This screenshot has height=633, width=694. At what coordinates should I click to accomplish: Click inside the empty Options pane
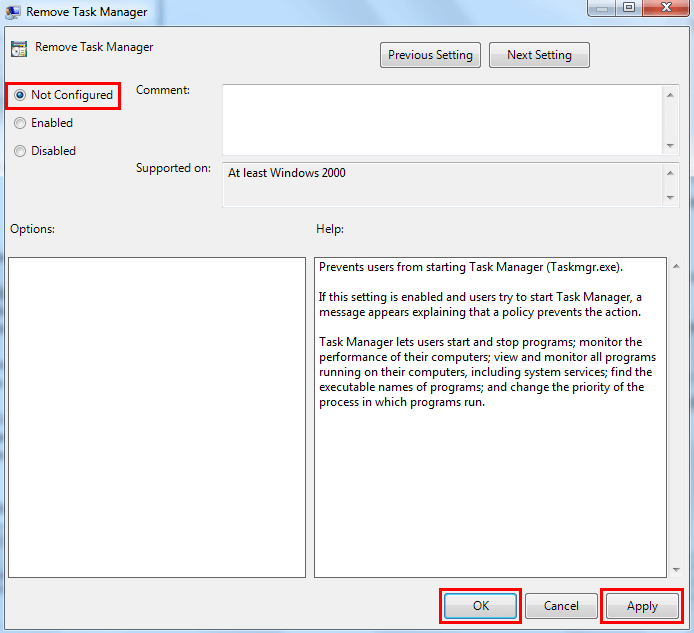point(156,417)
